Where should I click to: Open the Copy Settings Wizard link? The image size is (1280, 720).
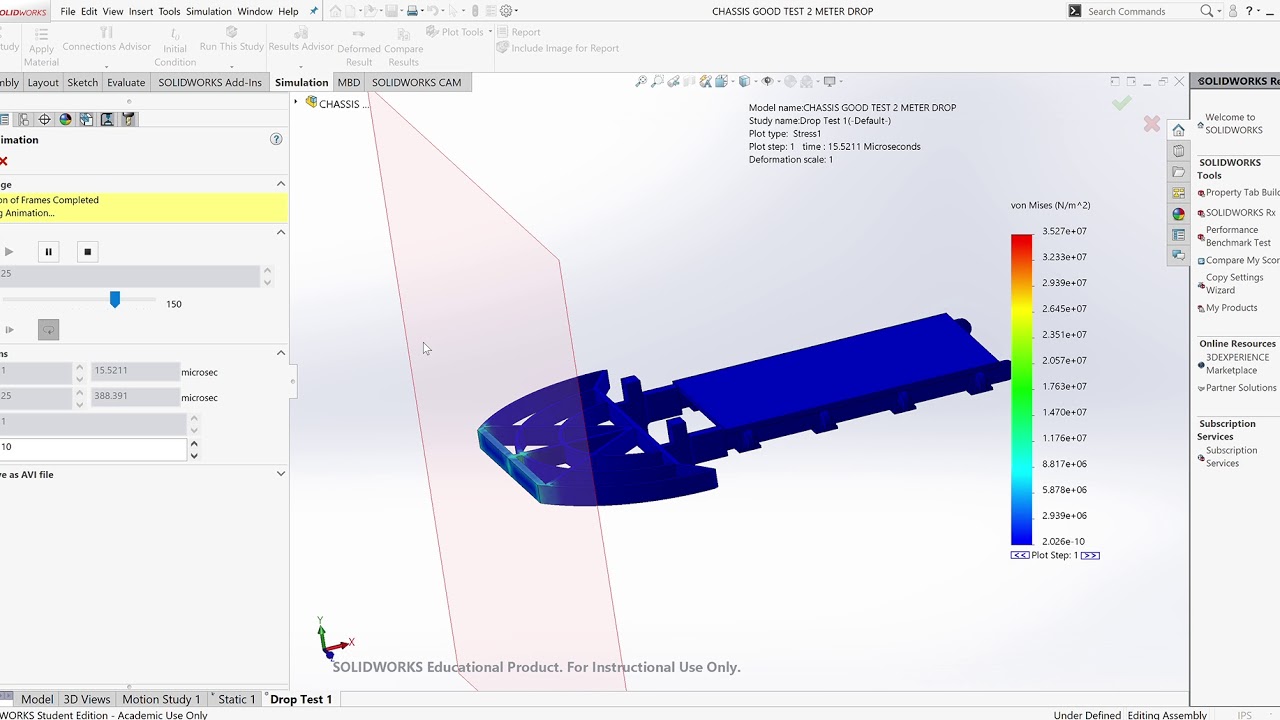point(1234,284)
